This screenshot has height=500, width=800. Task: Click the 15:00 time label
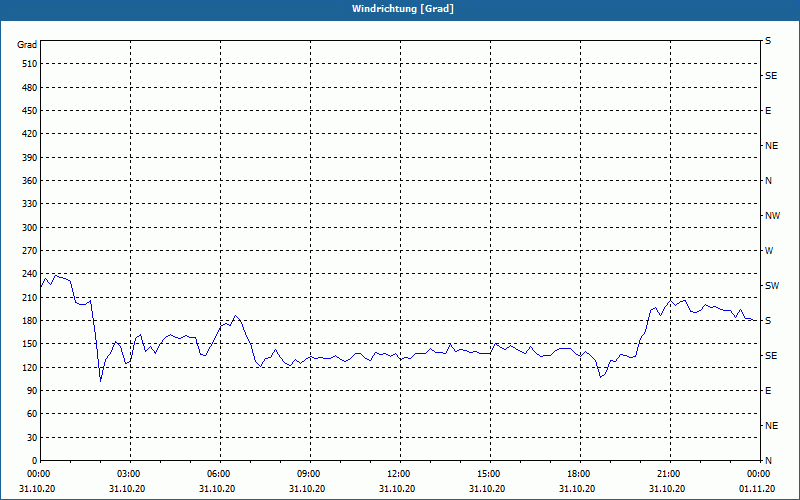pyautogui.click(x=490, y=474)
